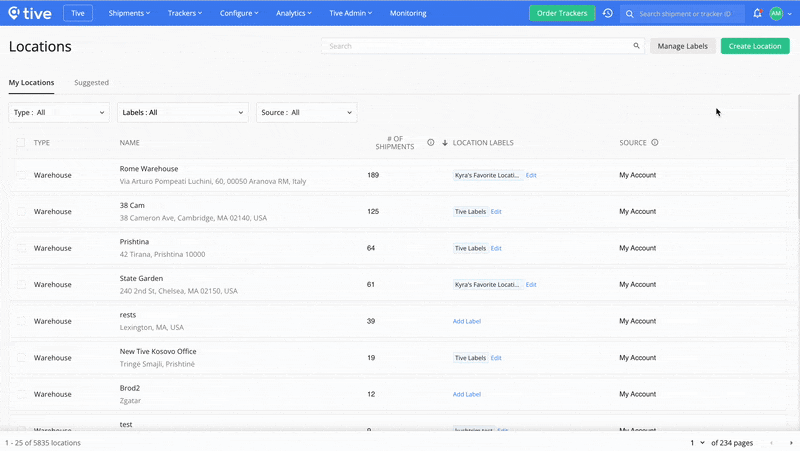Add Label to rests location
The image size is (800, 451).
point(467,321)
